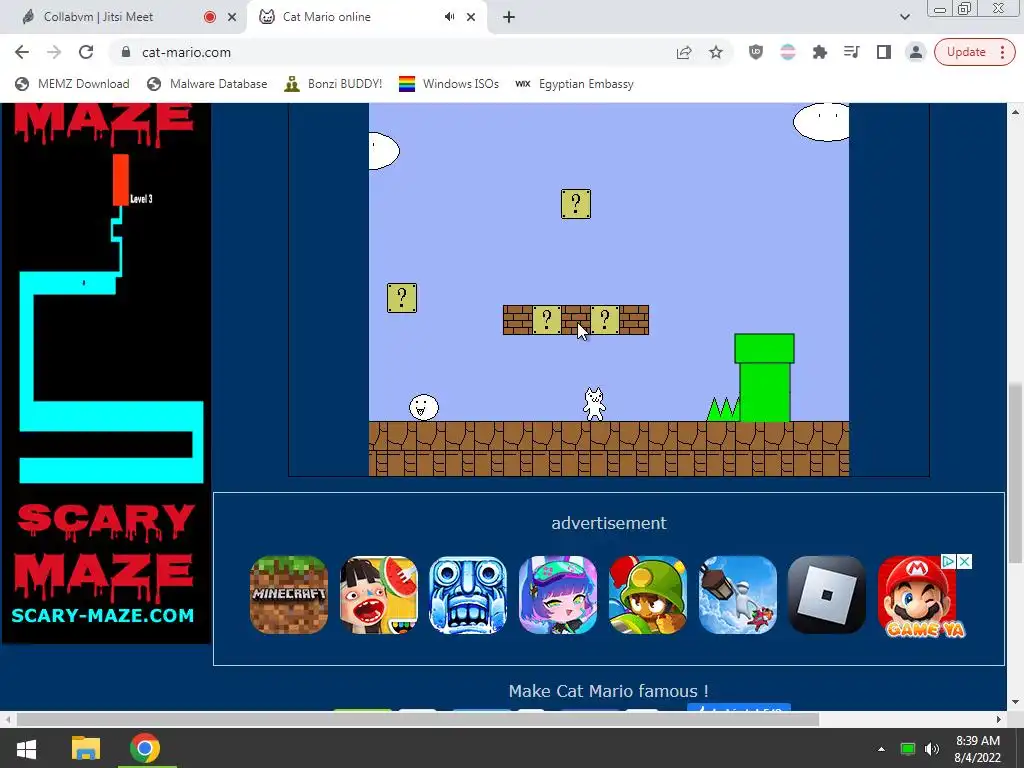
Task: Open a new browser tab
Action: (509, 17)
